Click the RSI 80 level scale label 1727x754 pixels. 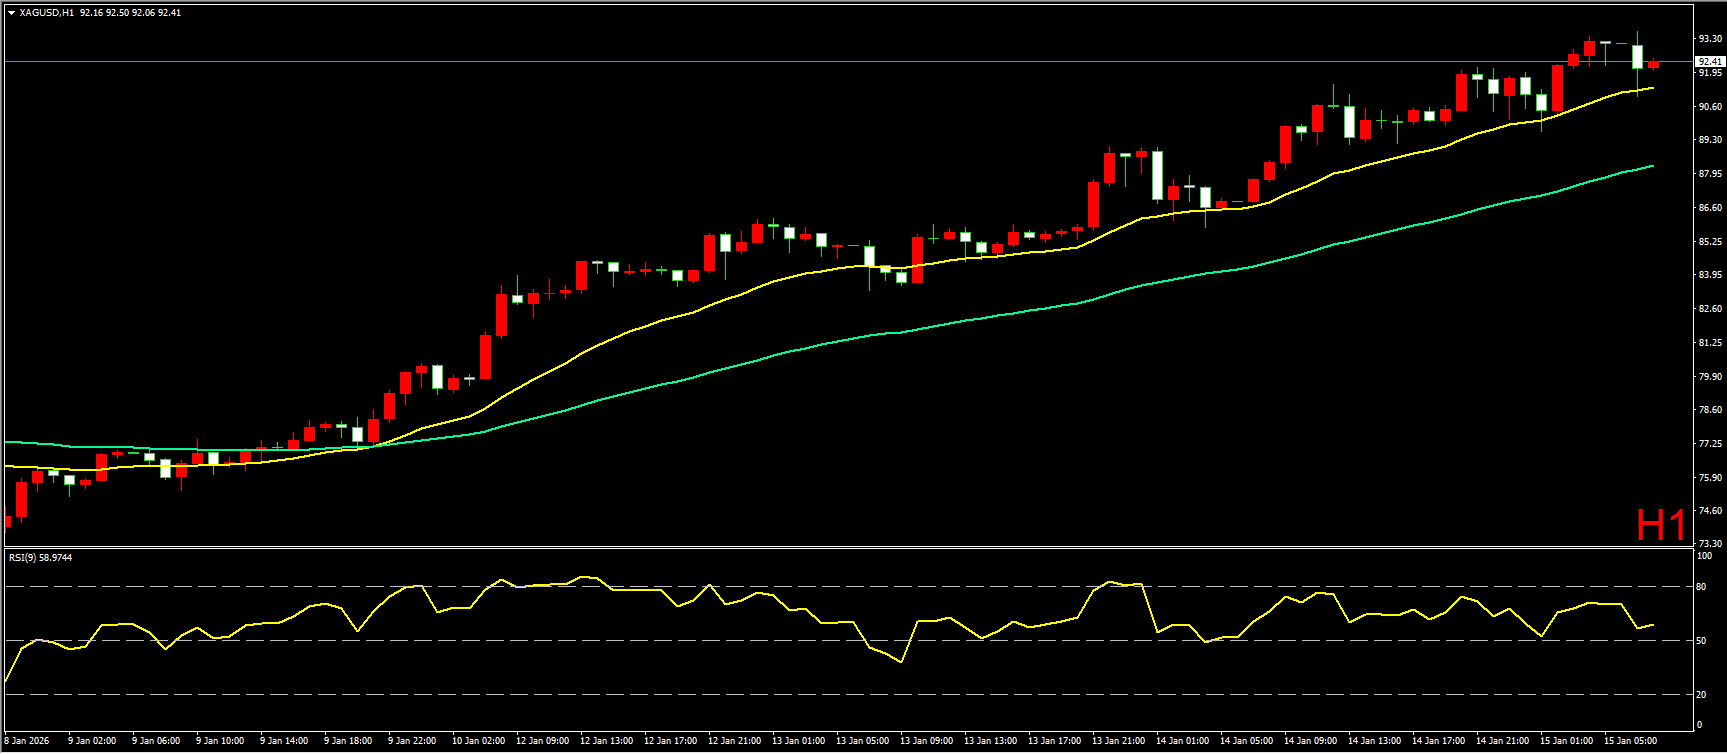click(x=1701, y=587)
